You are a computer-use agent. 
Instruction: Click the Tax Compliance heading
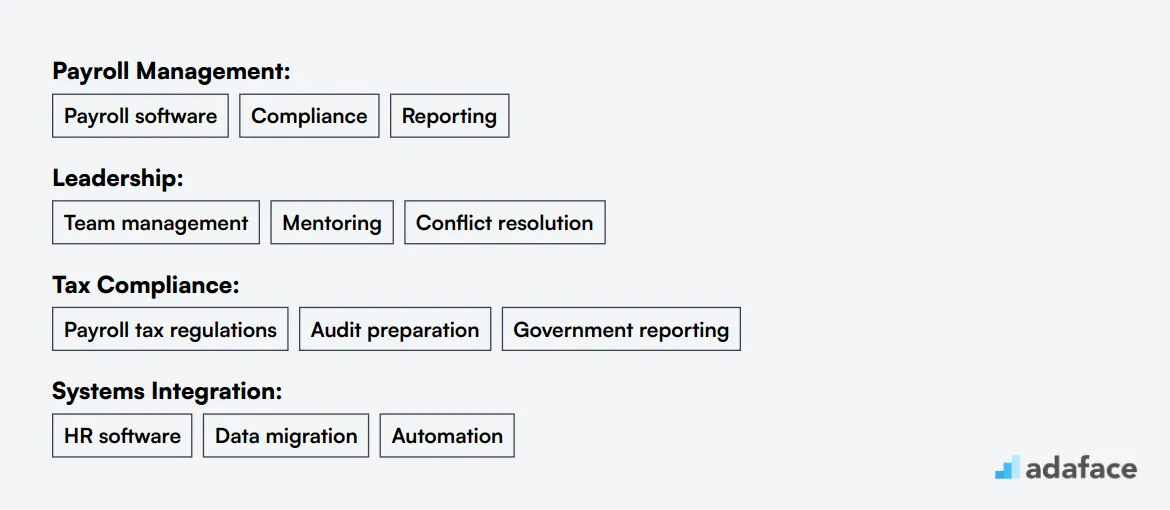146,284
